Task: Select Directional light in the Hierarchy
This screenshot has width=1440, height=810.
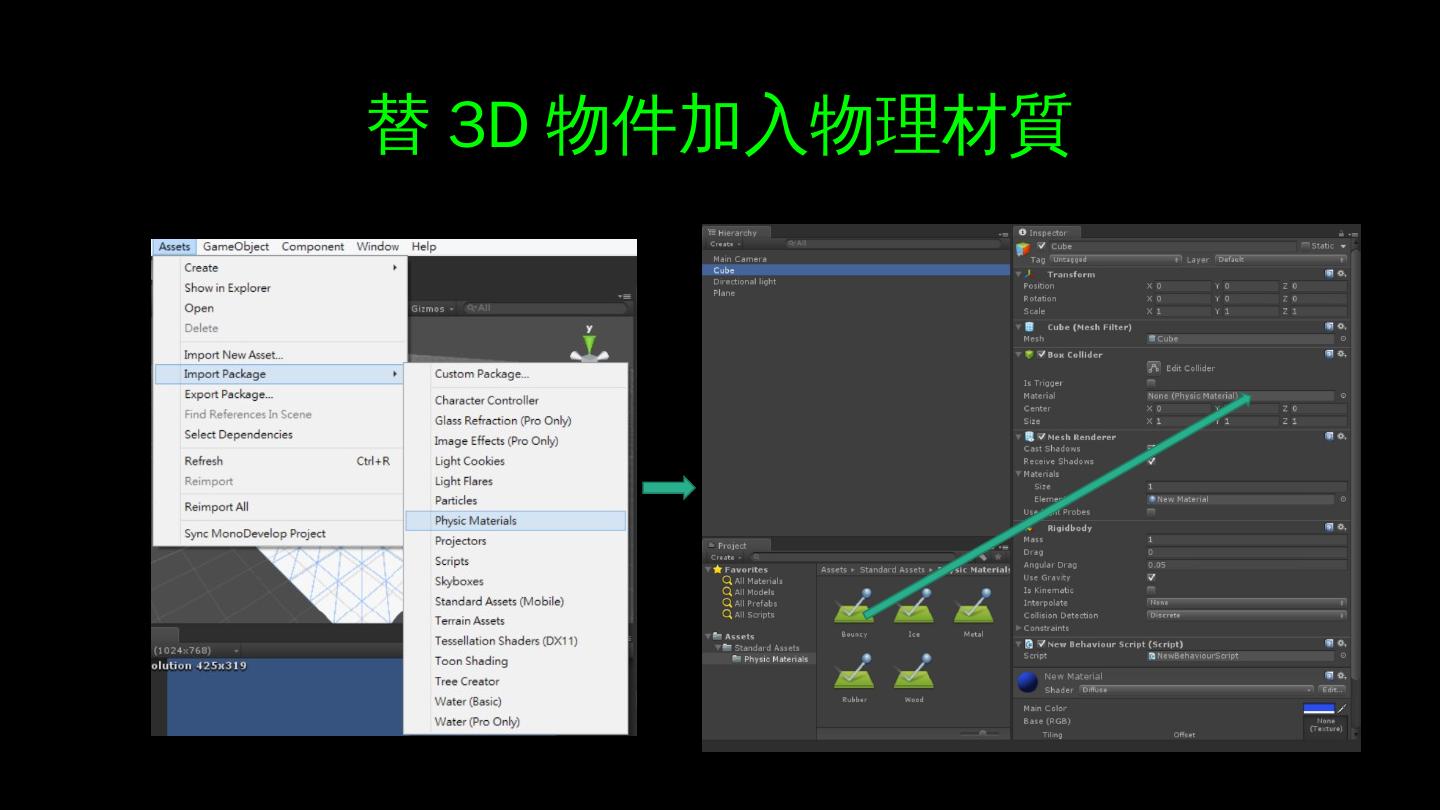Action: [x=744, y=282]
